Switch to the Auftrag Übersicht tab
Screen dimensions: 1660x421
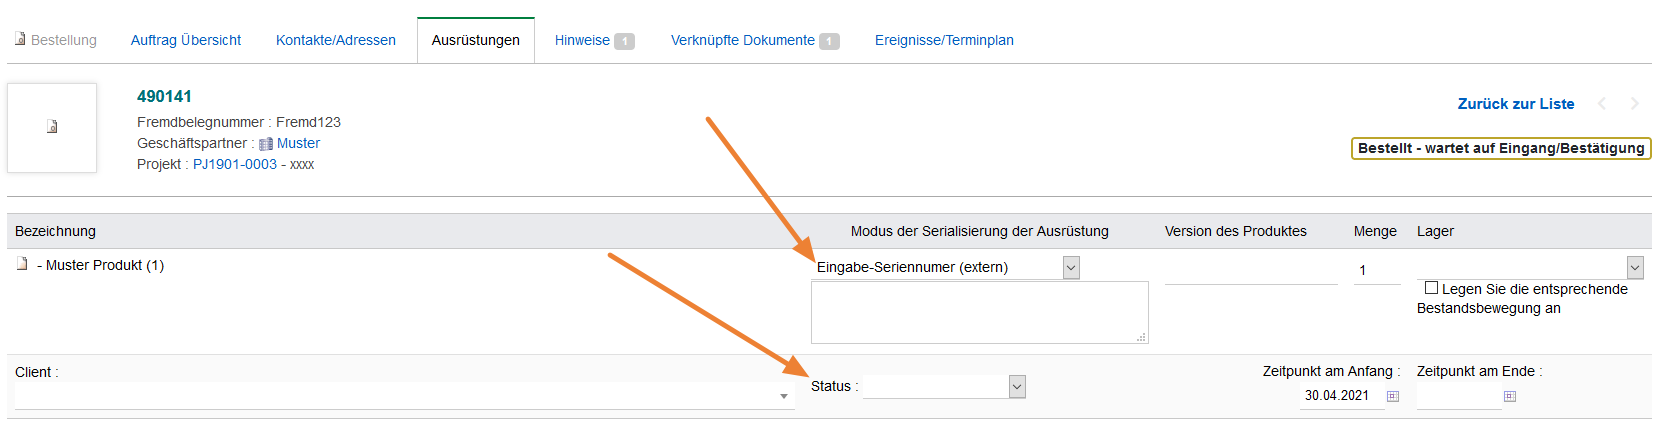[186, 40]
